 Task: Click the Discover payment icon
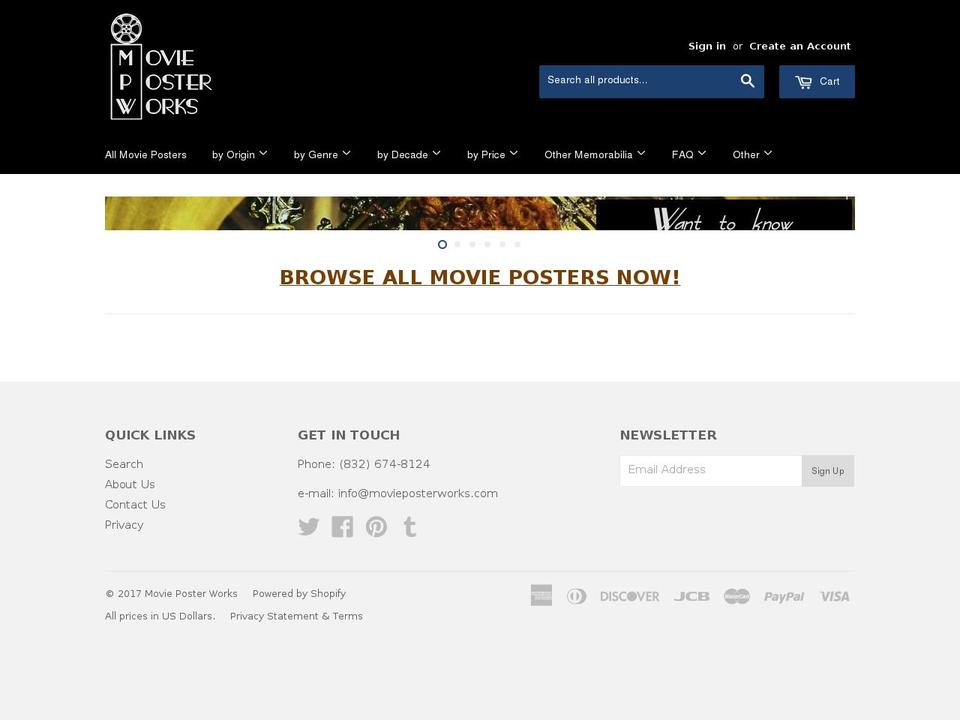[629, 596]
